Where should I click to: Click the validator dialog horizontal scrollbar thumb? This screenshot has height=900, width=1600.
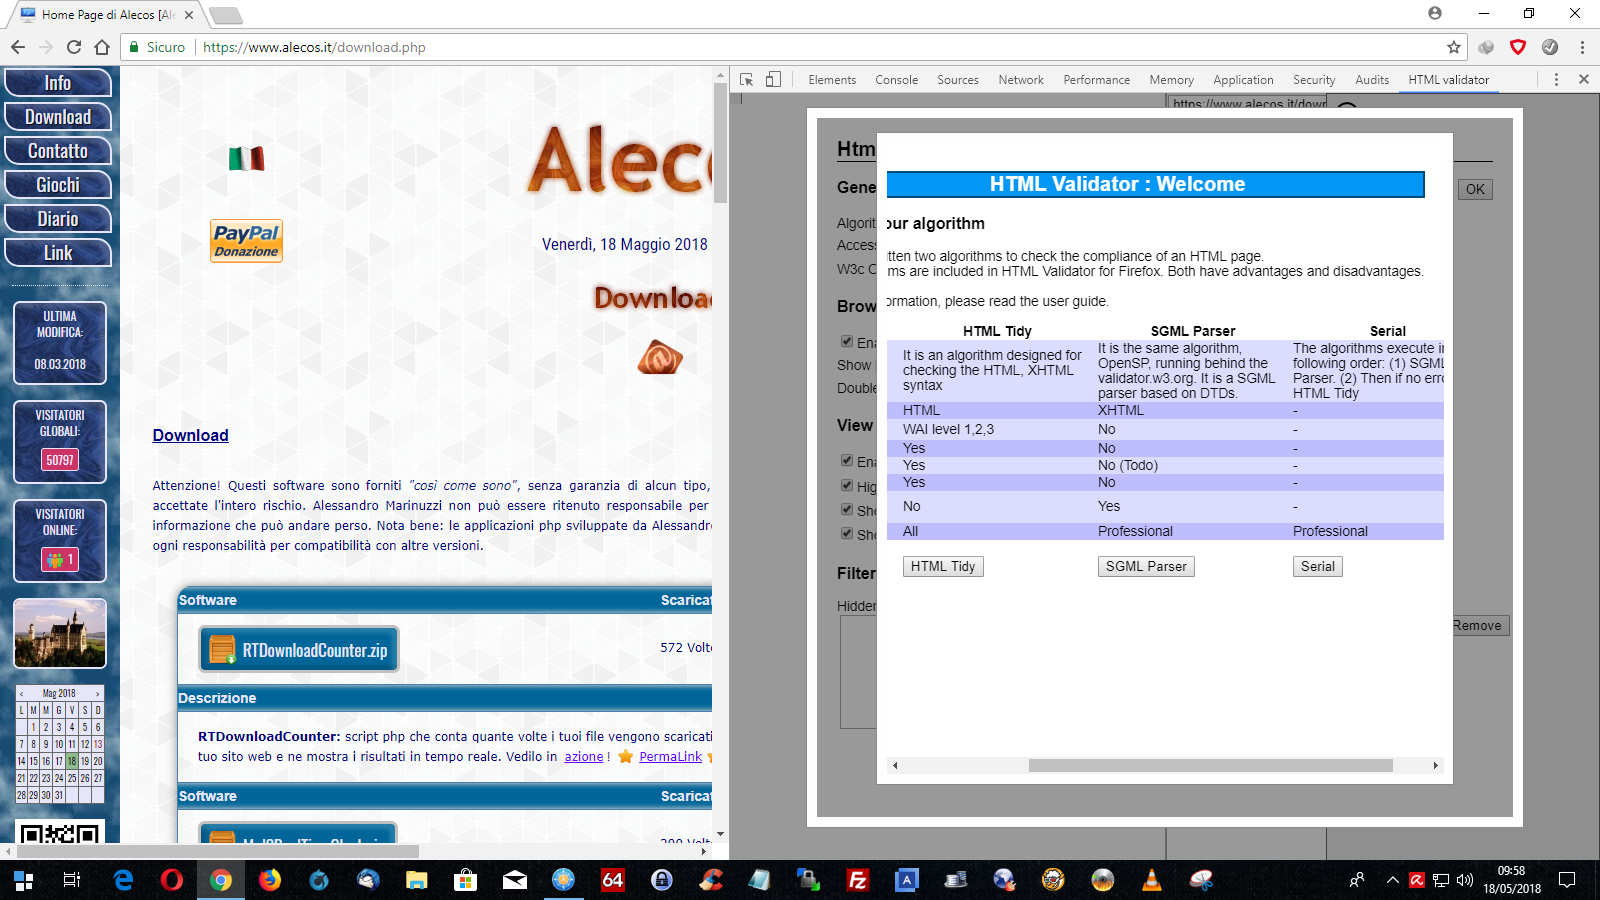click(x=1210, y=765)
